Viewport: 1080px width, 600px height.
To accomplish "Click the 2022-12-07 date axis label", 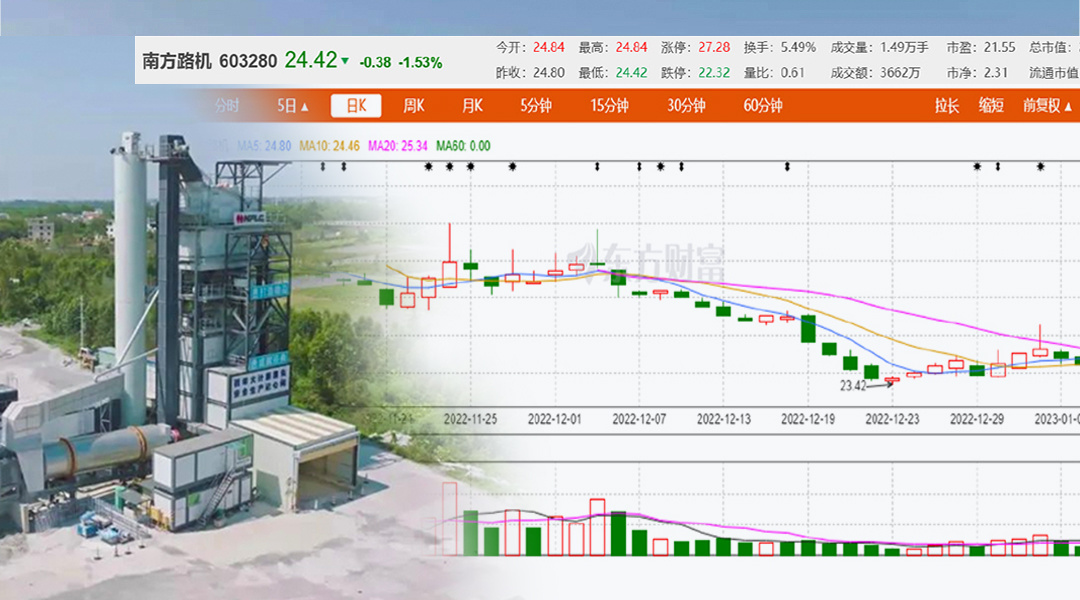I will 639,419.
